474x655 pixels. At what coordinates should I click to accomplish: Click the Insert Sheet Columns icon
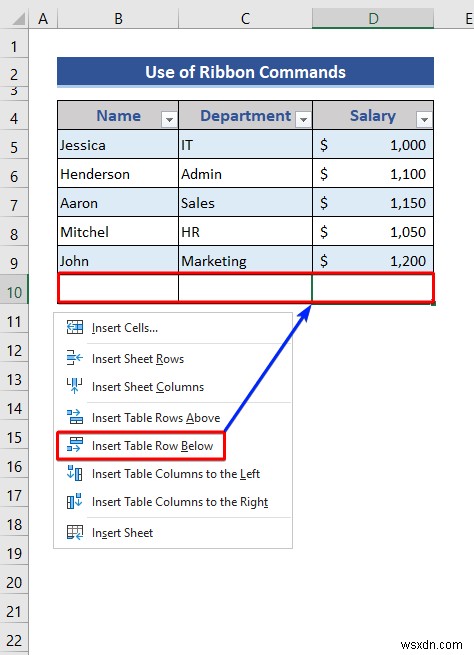click(75, 386)
